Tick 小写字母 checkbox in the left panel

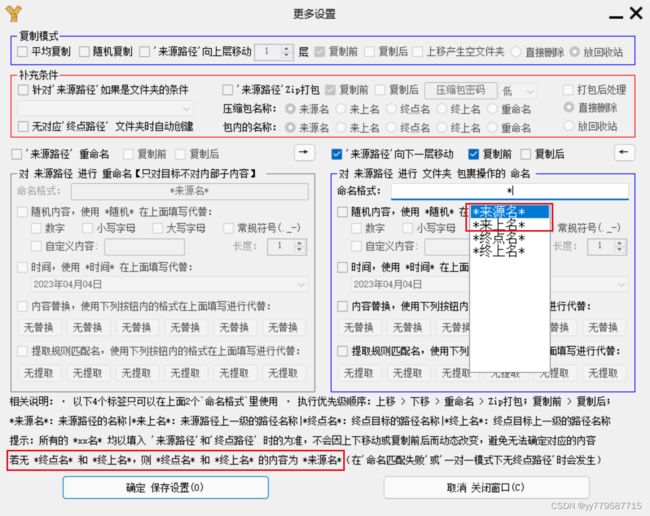pyautogui.click(x=87, y=228)
